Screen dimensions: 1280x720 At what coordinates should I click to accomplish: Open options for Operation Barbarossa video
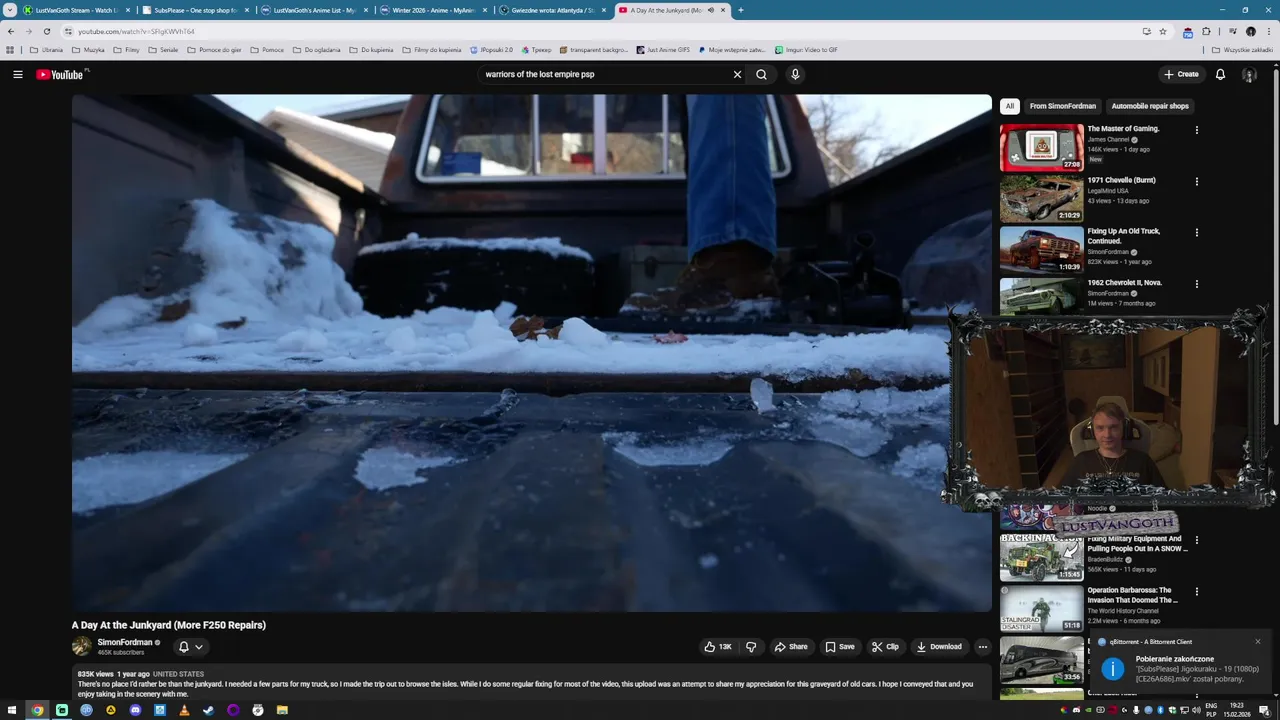click(1196, 591)
